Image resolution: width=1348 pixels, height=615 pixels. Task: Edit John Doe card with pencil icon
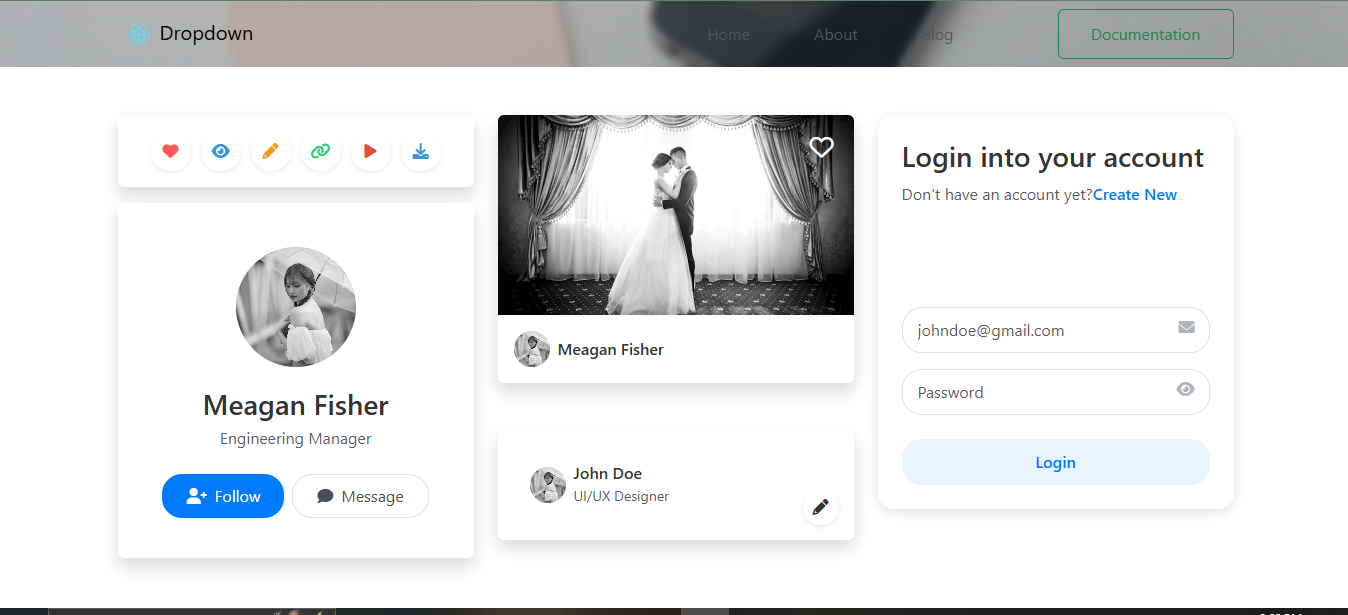820,507
